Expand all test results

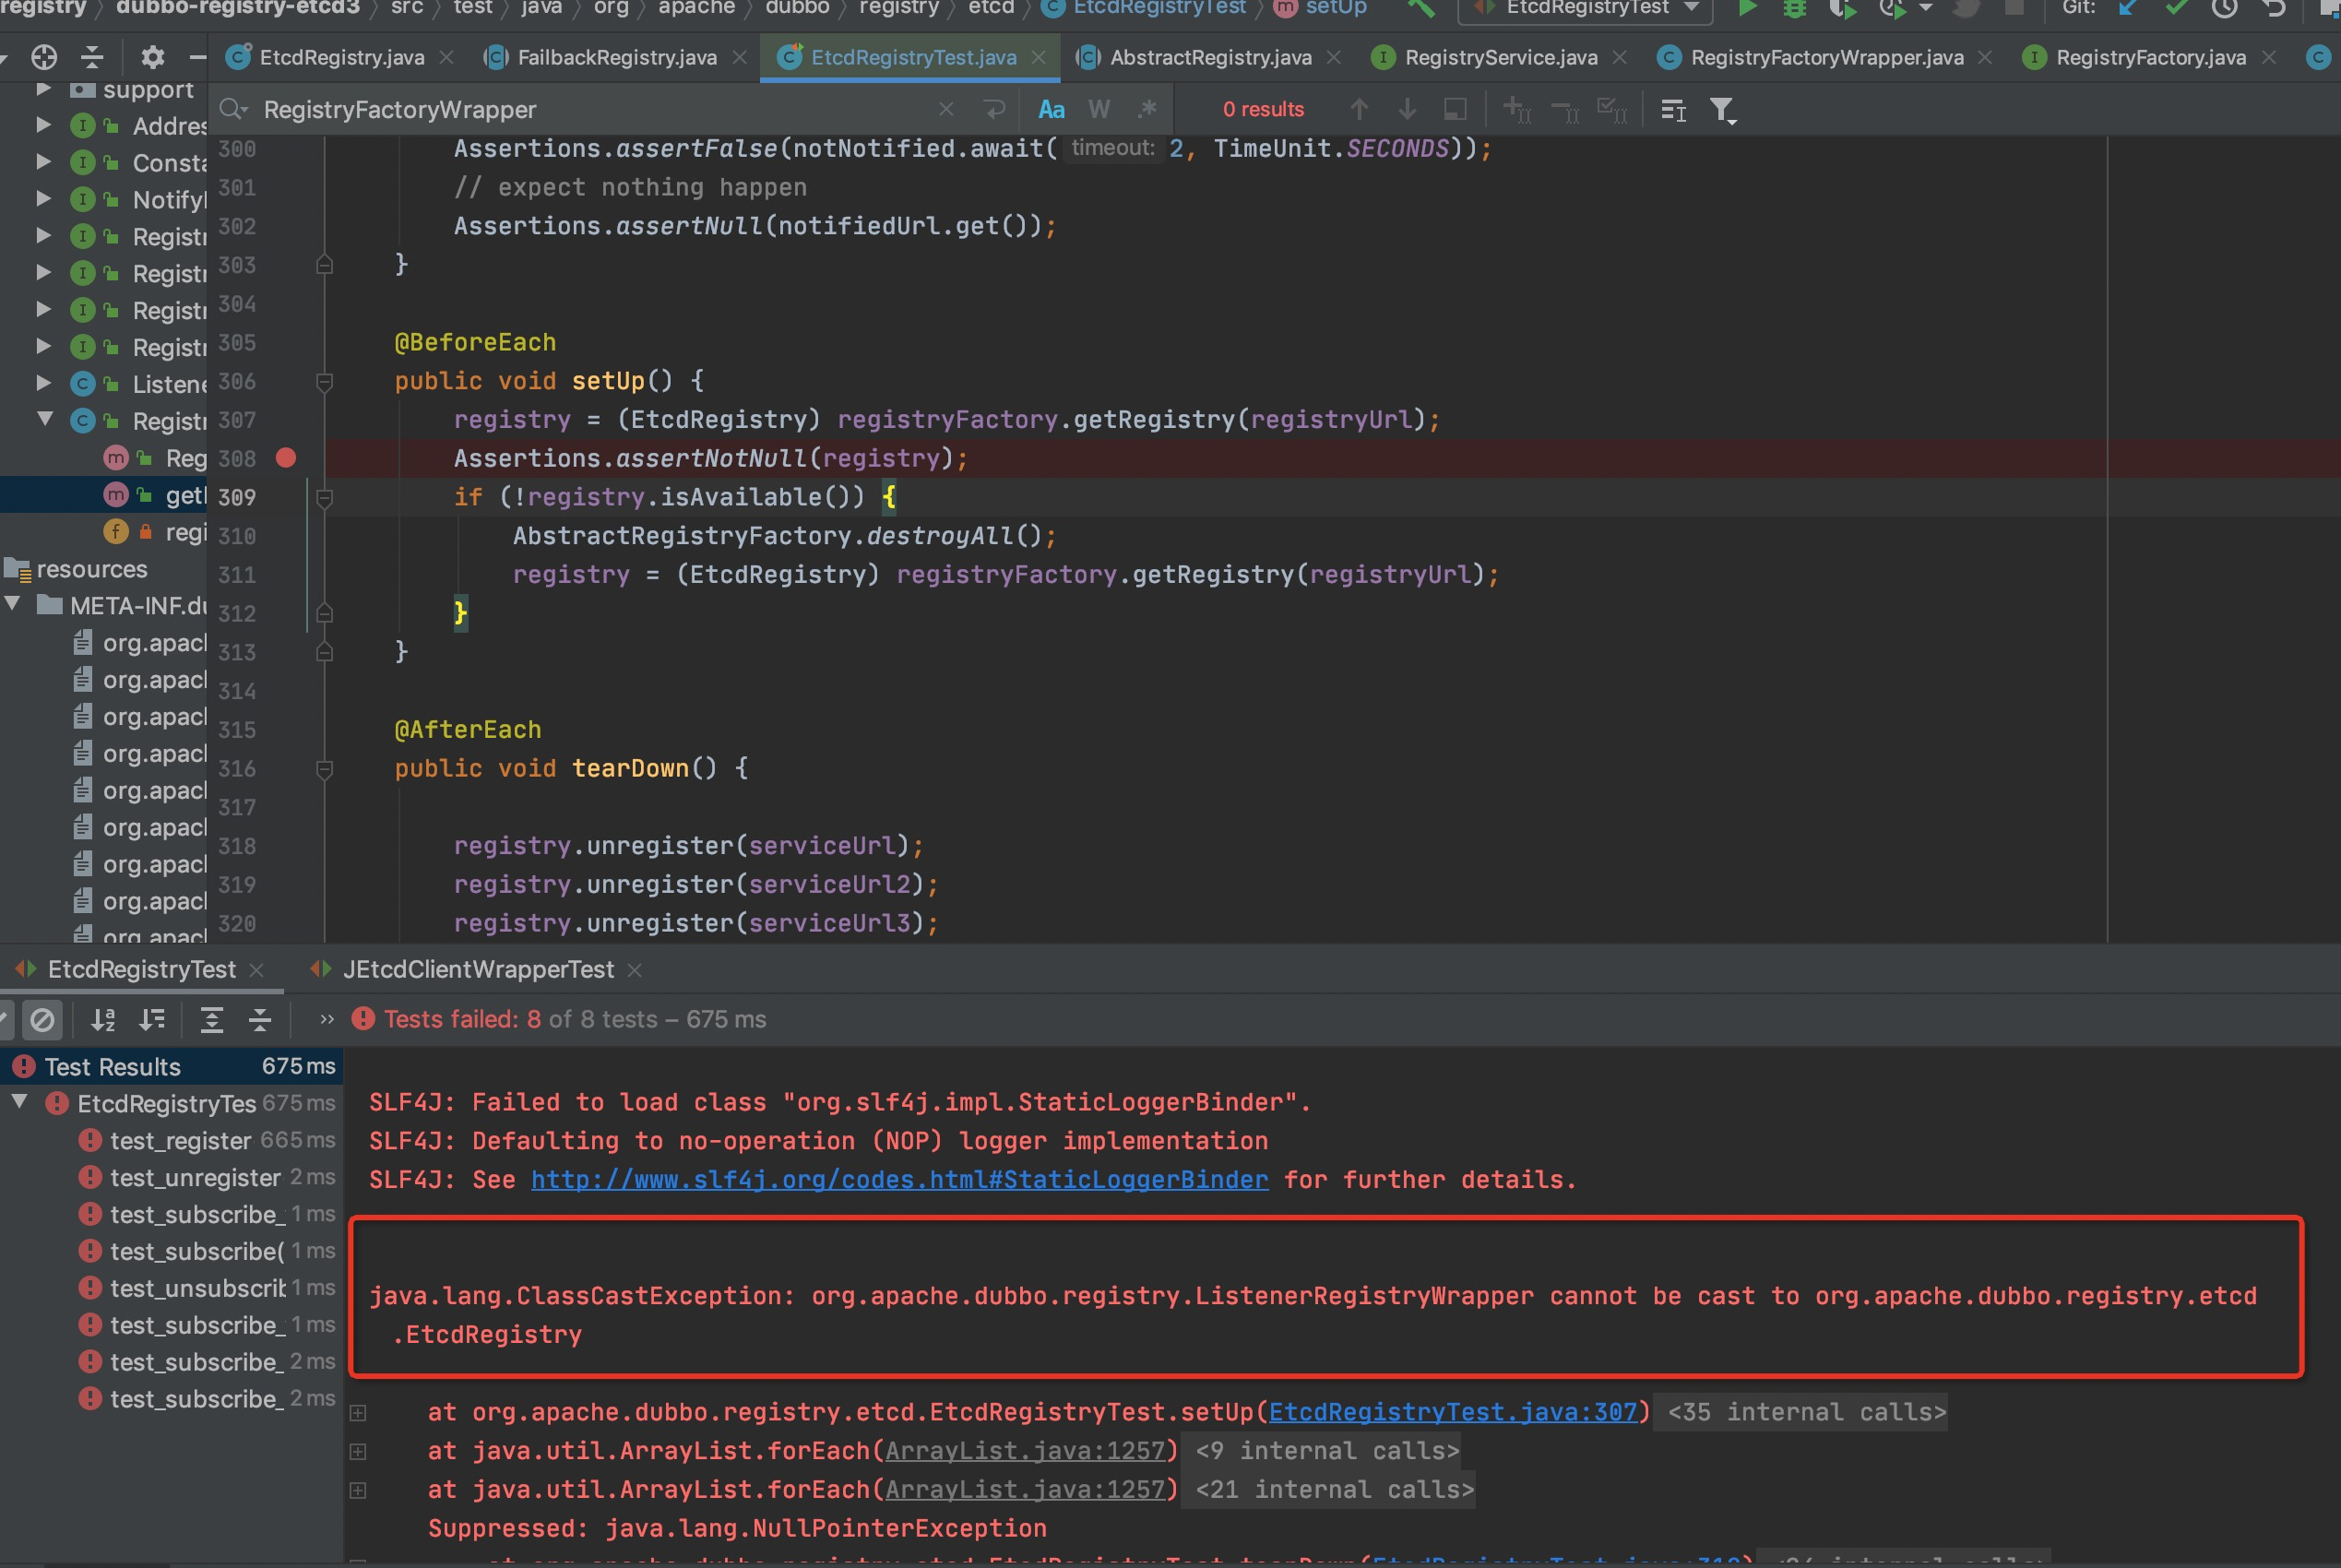211,1019
